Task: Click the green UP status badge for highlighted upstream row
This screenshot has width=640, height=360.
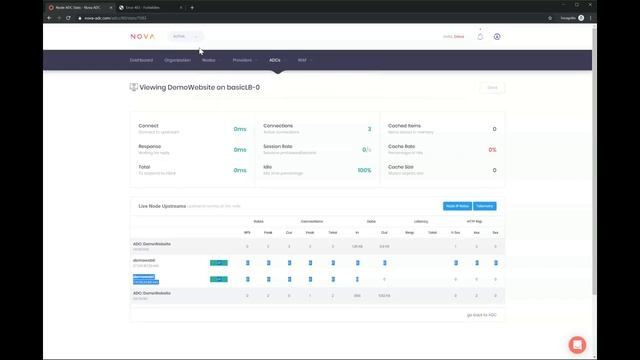Action: (x=219, y=279)
